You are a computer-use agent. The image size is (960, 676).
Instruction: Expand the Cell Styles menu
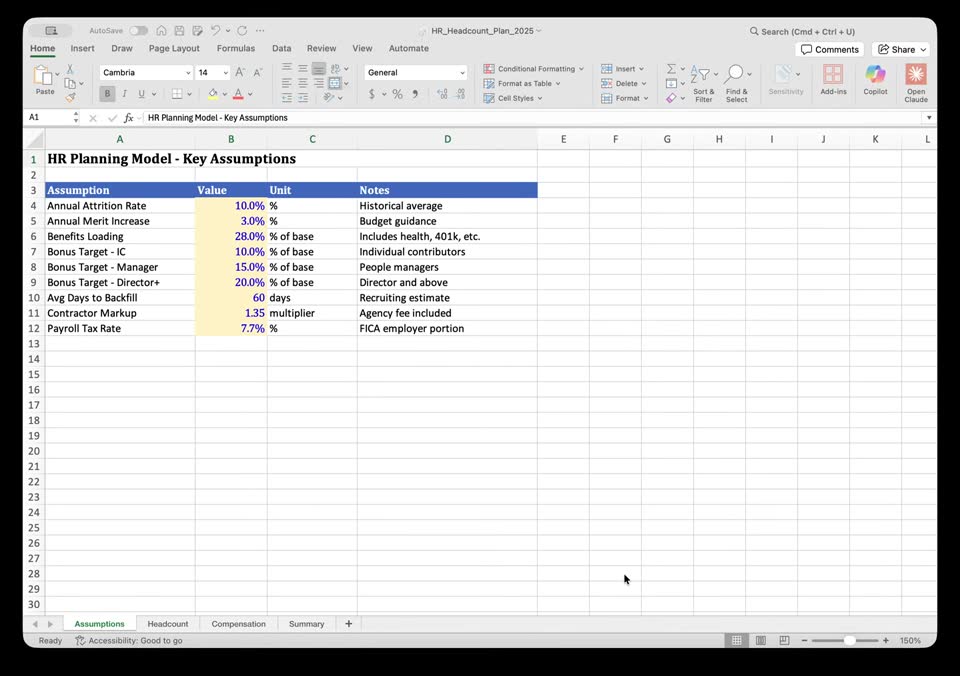[x=512, y=98]
